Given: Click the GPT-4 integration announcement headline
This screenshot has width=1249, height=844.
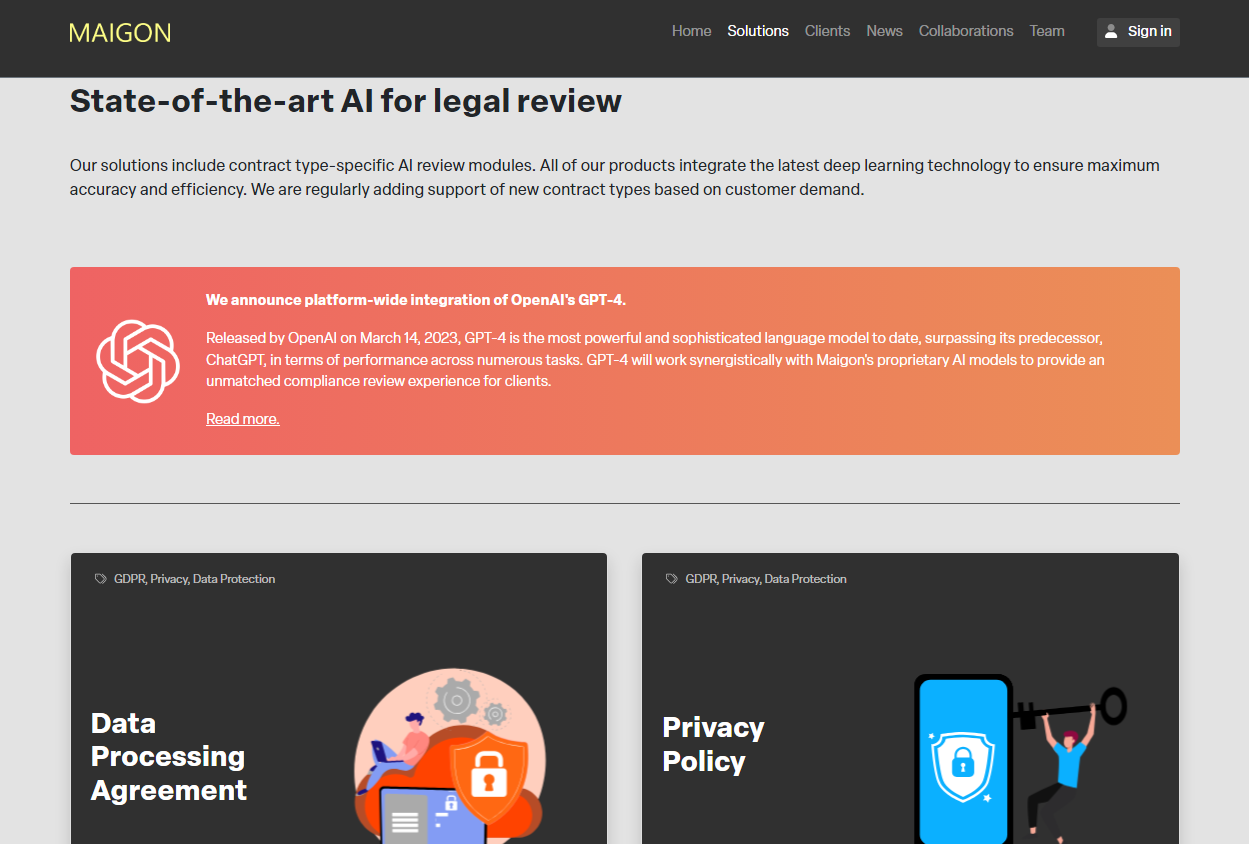Looking at the screenshot, I should pos(415,300).
